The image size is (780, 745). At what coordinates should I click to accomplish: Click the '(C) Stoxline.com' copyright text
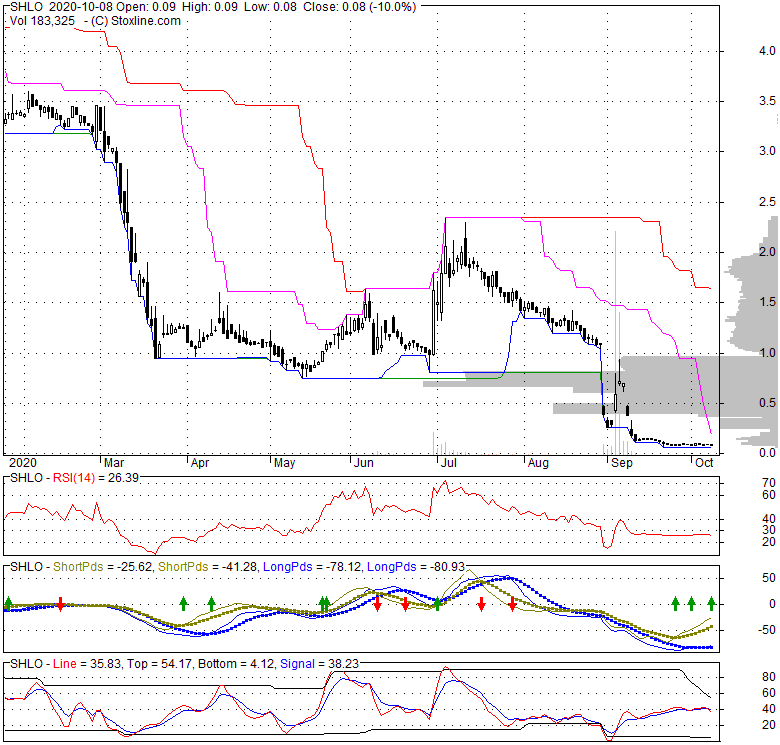pos(136,21)
